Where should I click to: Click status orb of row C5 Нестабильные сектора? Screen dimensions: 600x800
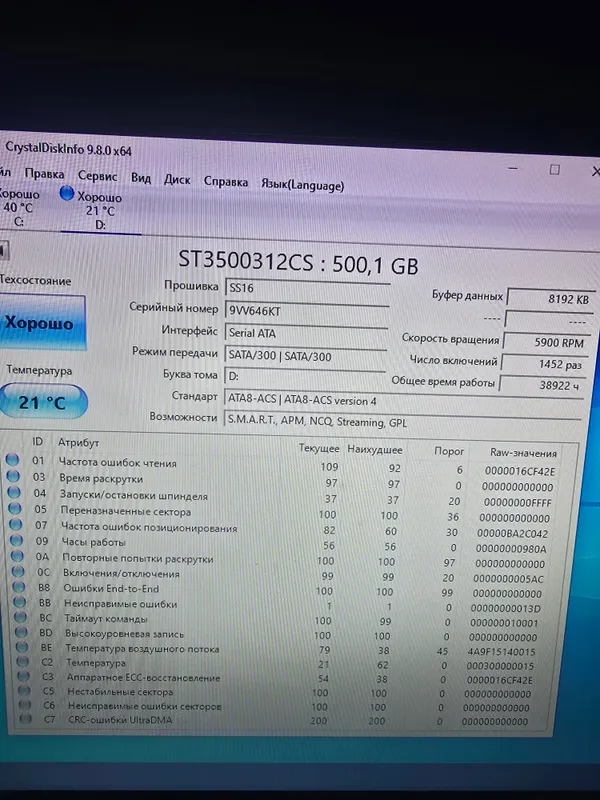click(24, 690)
